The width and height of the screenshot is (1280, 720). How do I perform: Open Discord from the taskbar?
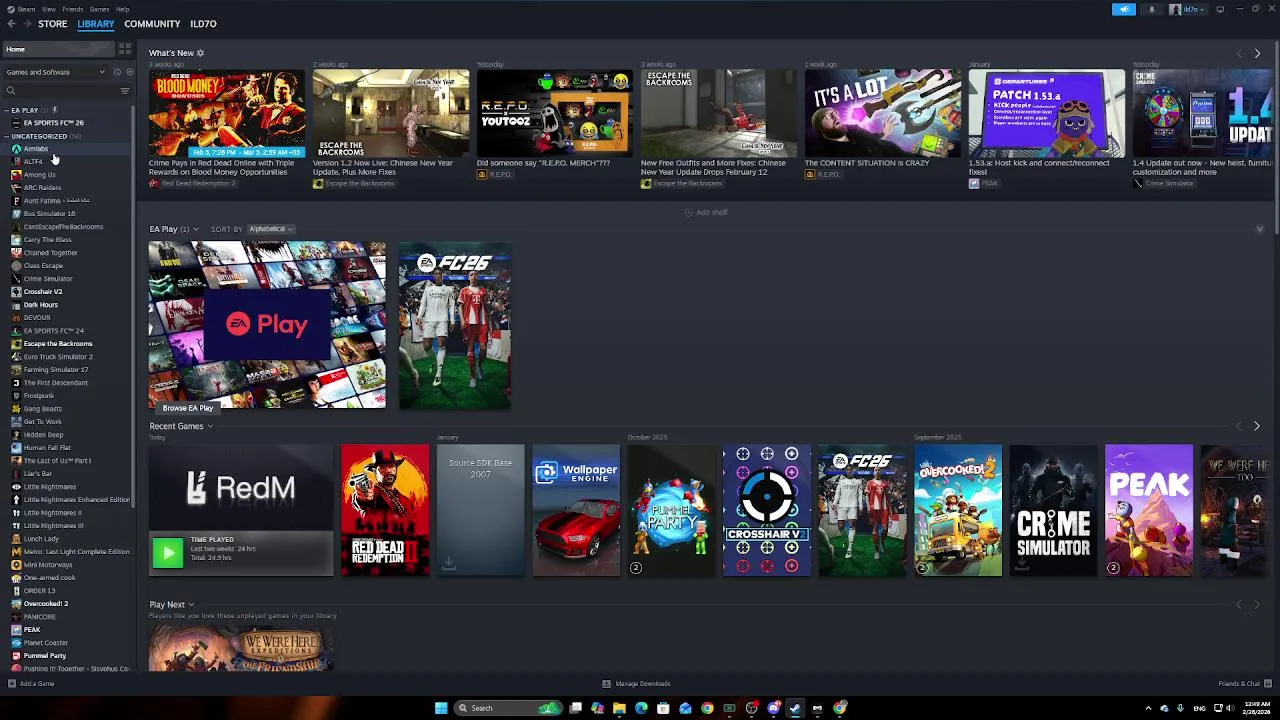coord(773,708)
